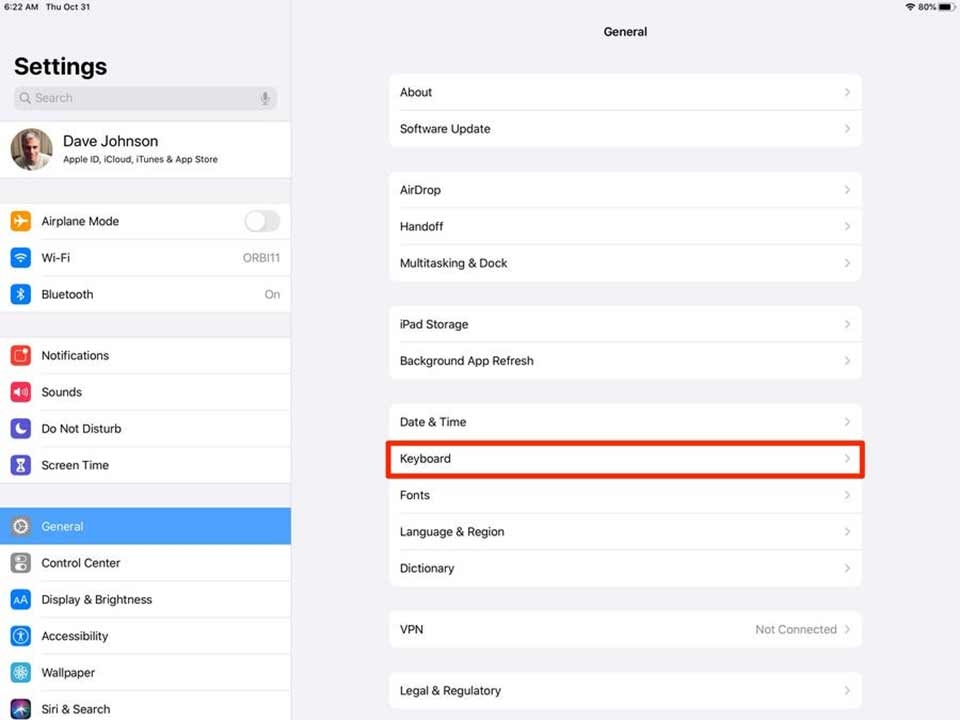960x720 pixels.
Task: Open Background App Refresh
Action: 625,361
